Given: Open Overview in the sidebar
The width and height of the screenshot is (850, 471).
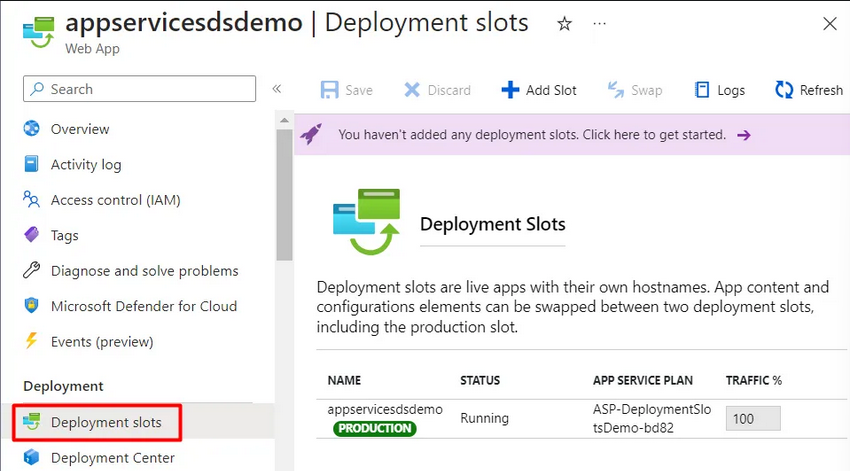Looking at the screenshot, I should click(80, 130).
